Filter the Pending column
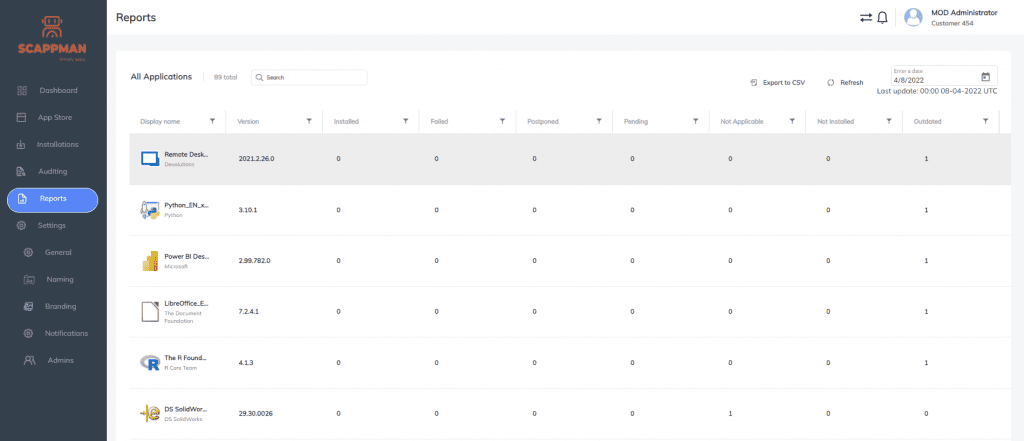The height and width of the screenshot is (441, 1024). 696,121
